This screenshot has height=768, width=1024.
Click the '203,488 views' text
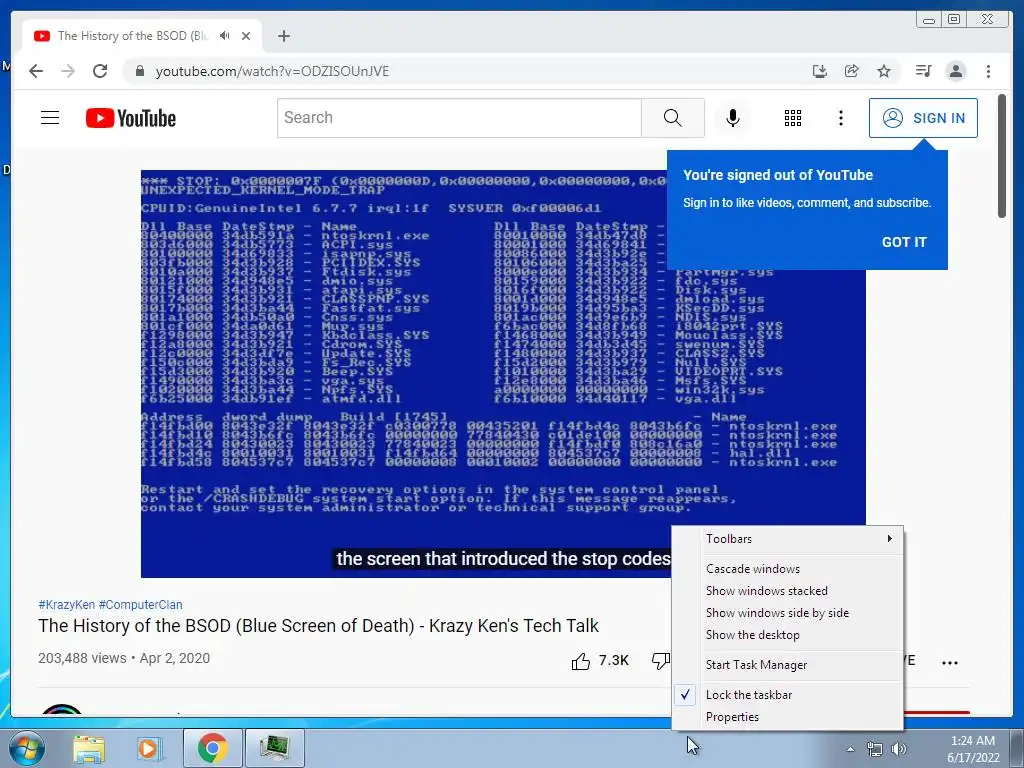click(x=82, y=658)
